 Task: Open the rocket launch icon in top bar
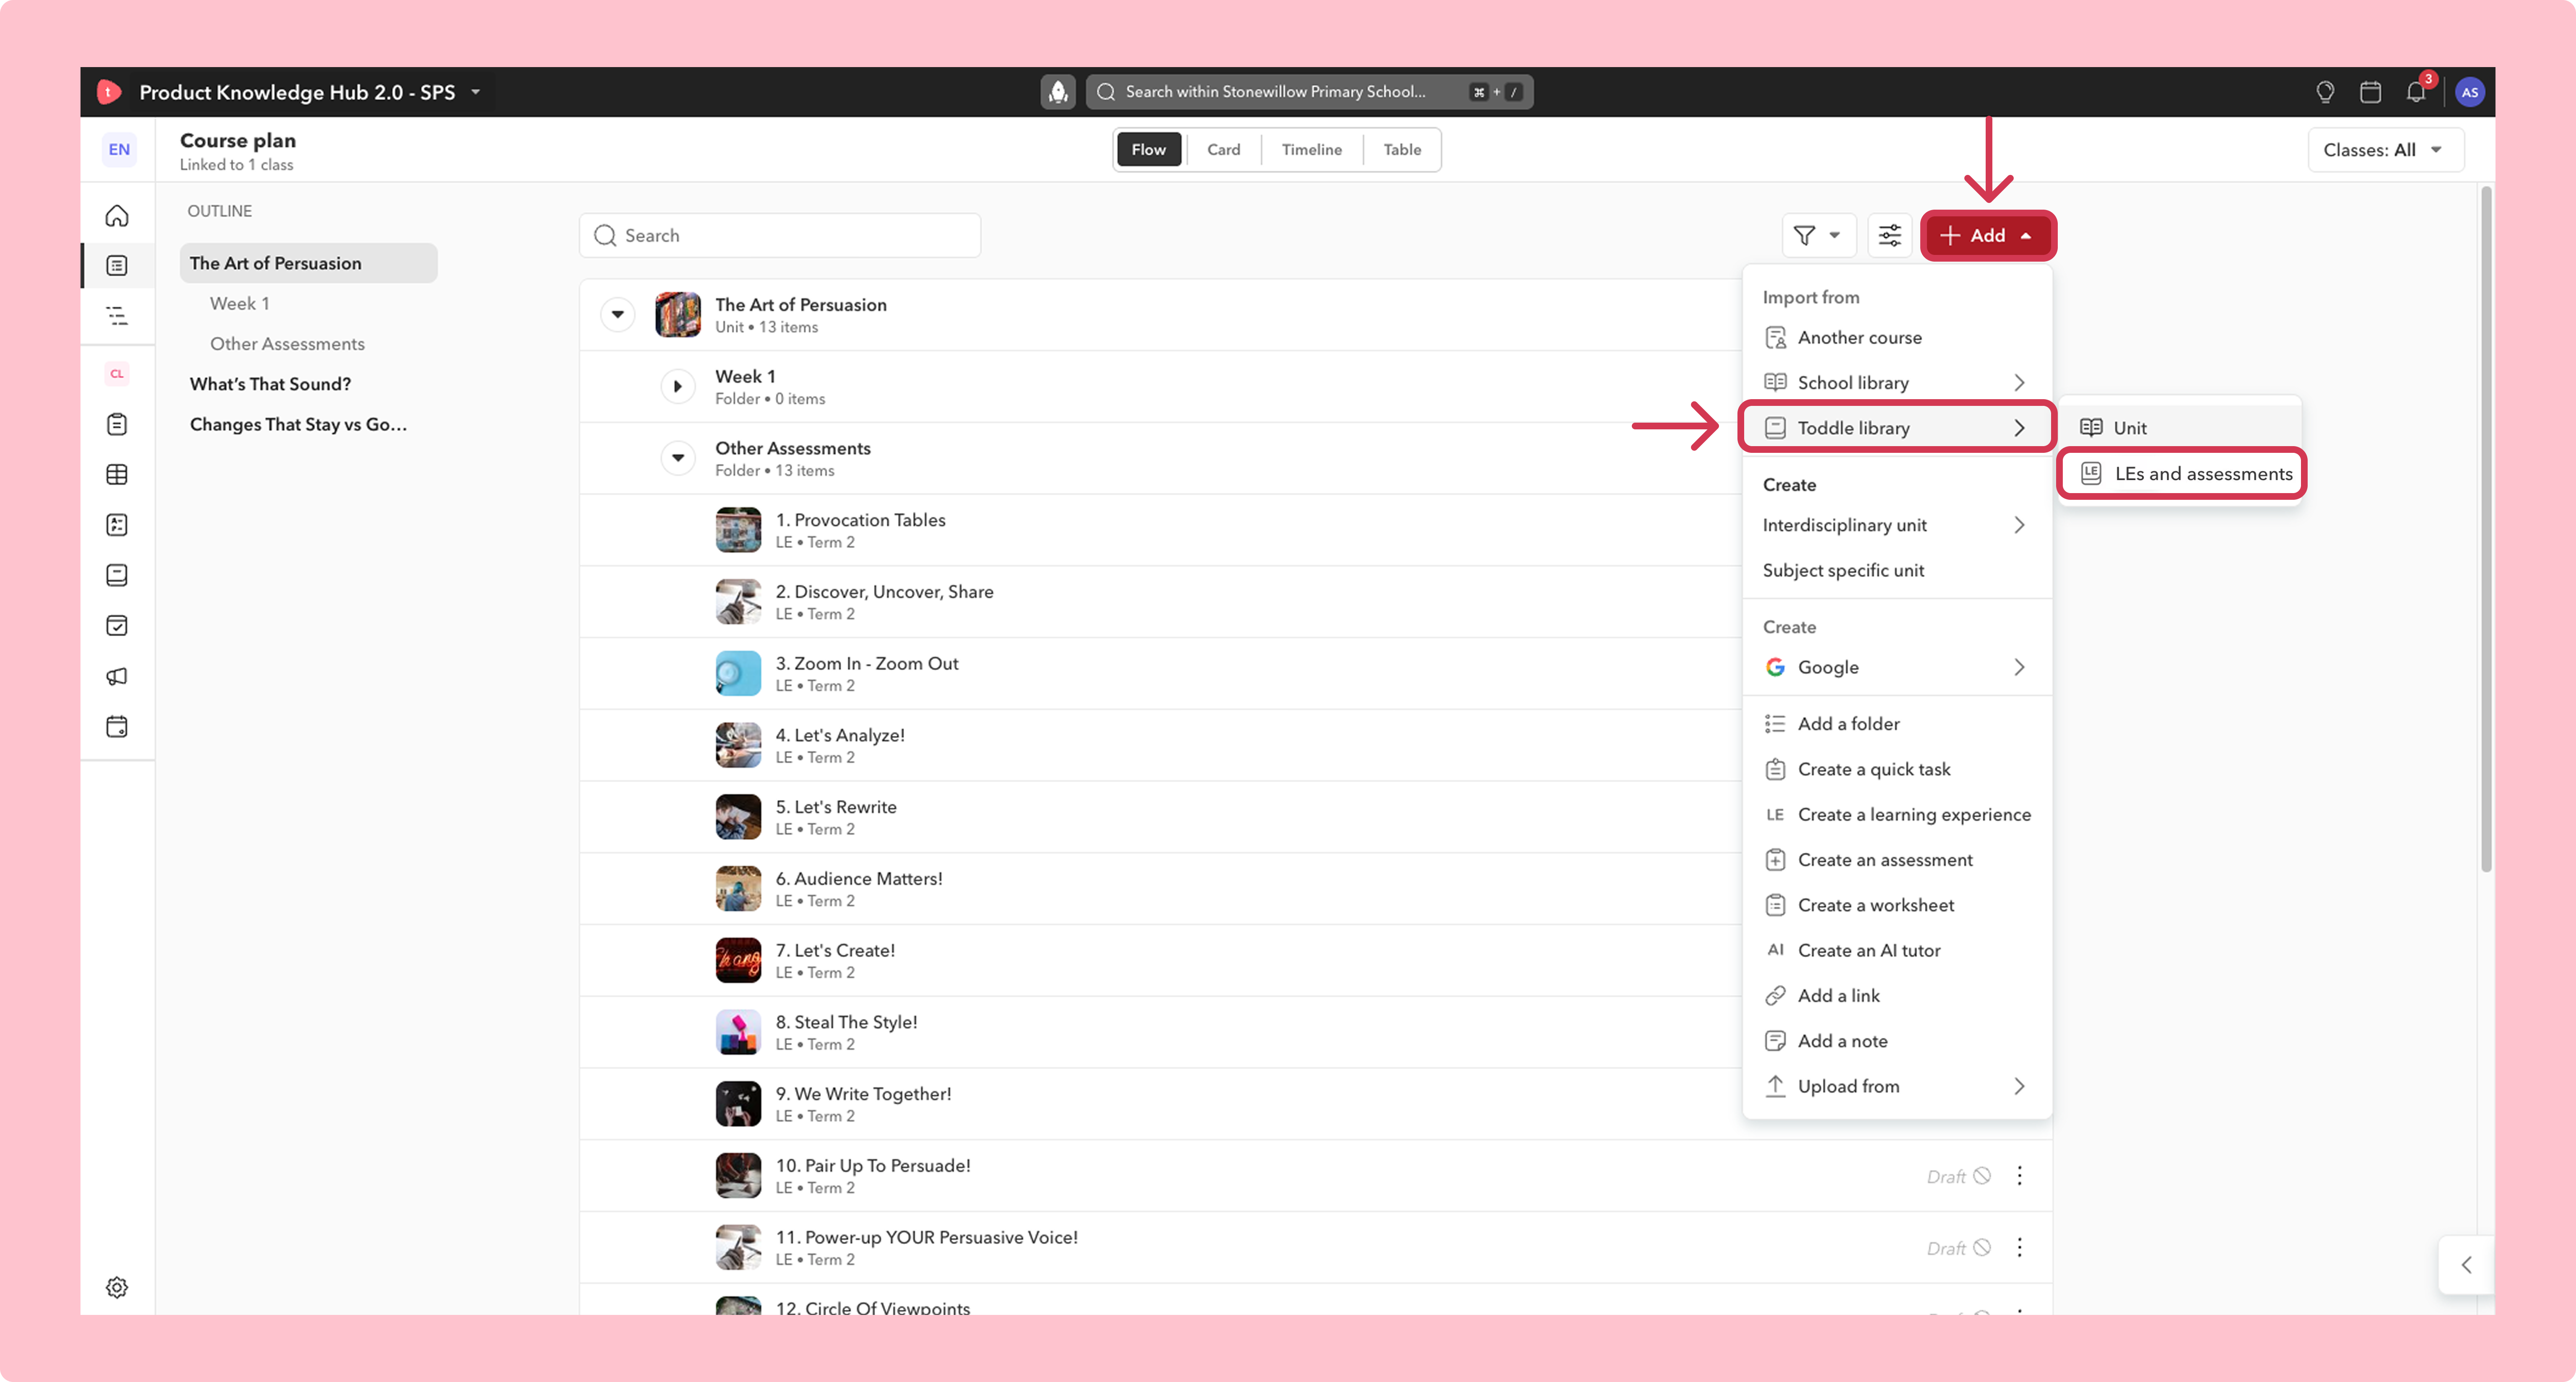1057,92
